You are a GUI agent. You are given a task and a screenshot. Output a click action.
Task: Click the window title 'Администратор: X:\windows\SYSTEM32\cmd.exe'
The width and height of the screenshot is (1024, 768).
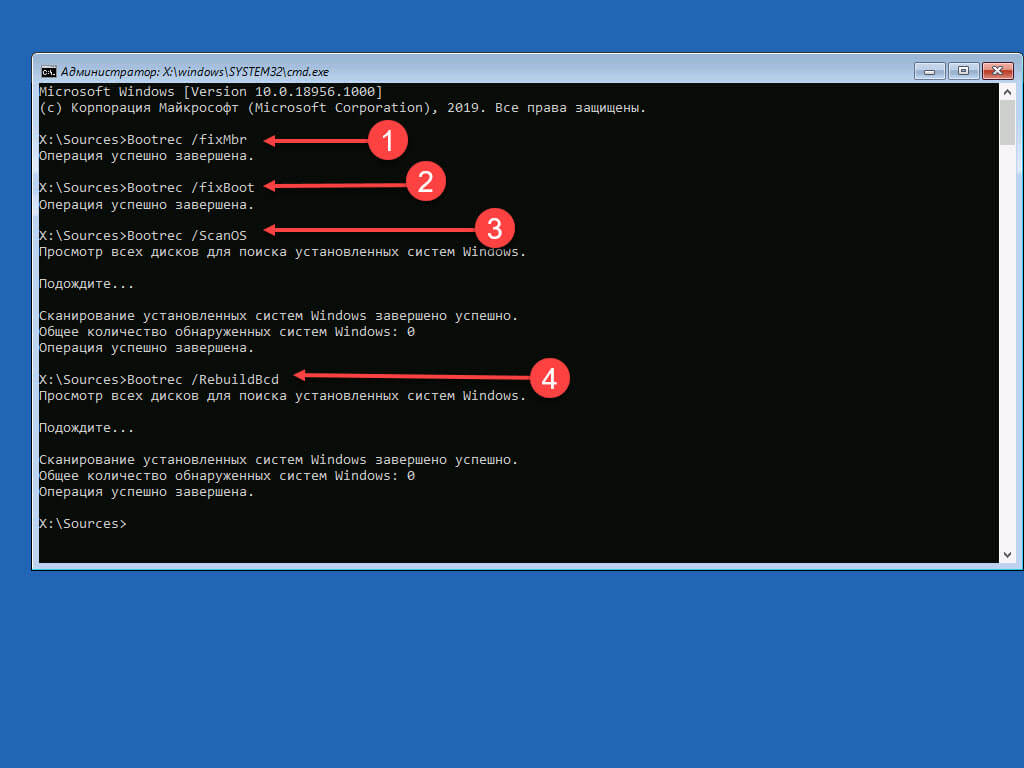tap(195, 72)
